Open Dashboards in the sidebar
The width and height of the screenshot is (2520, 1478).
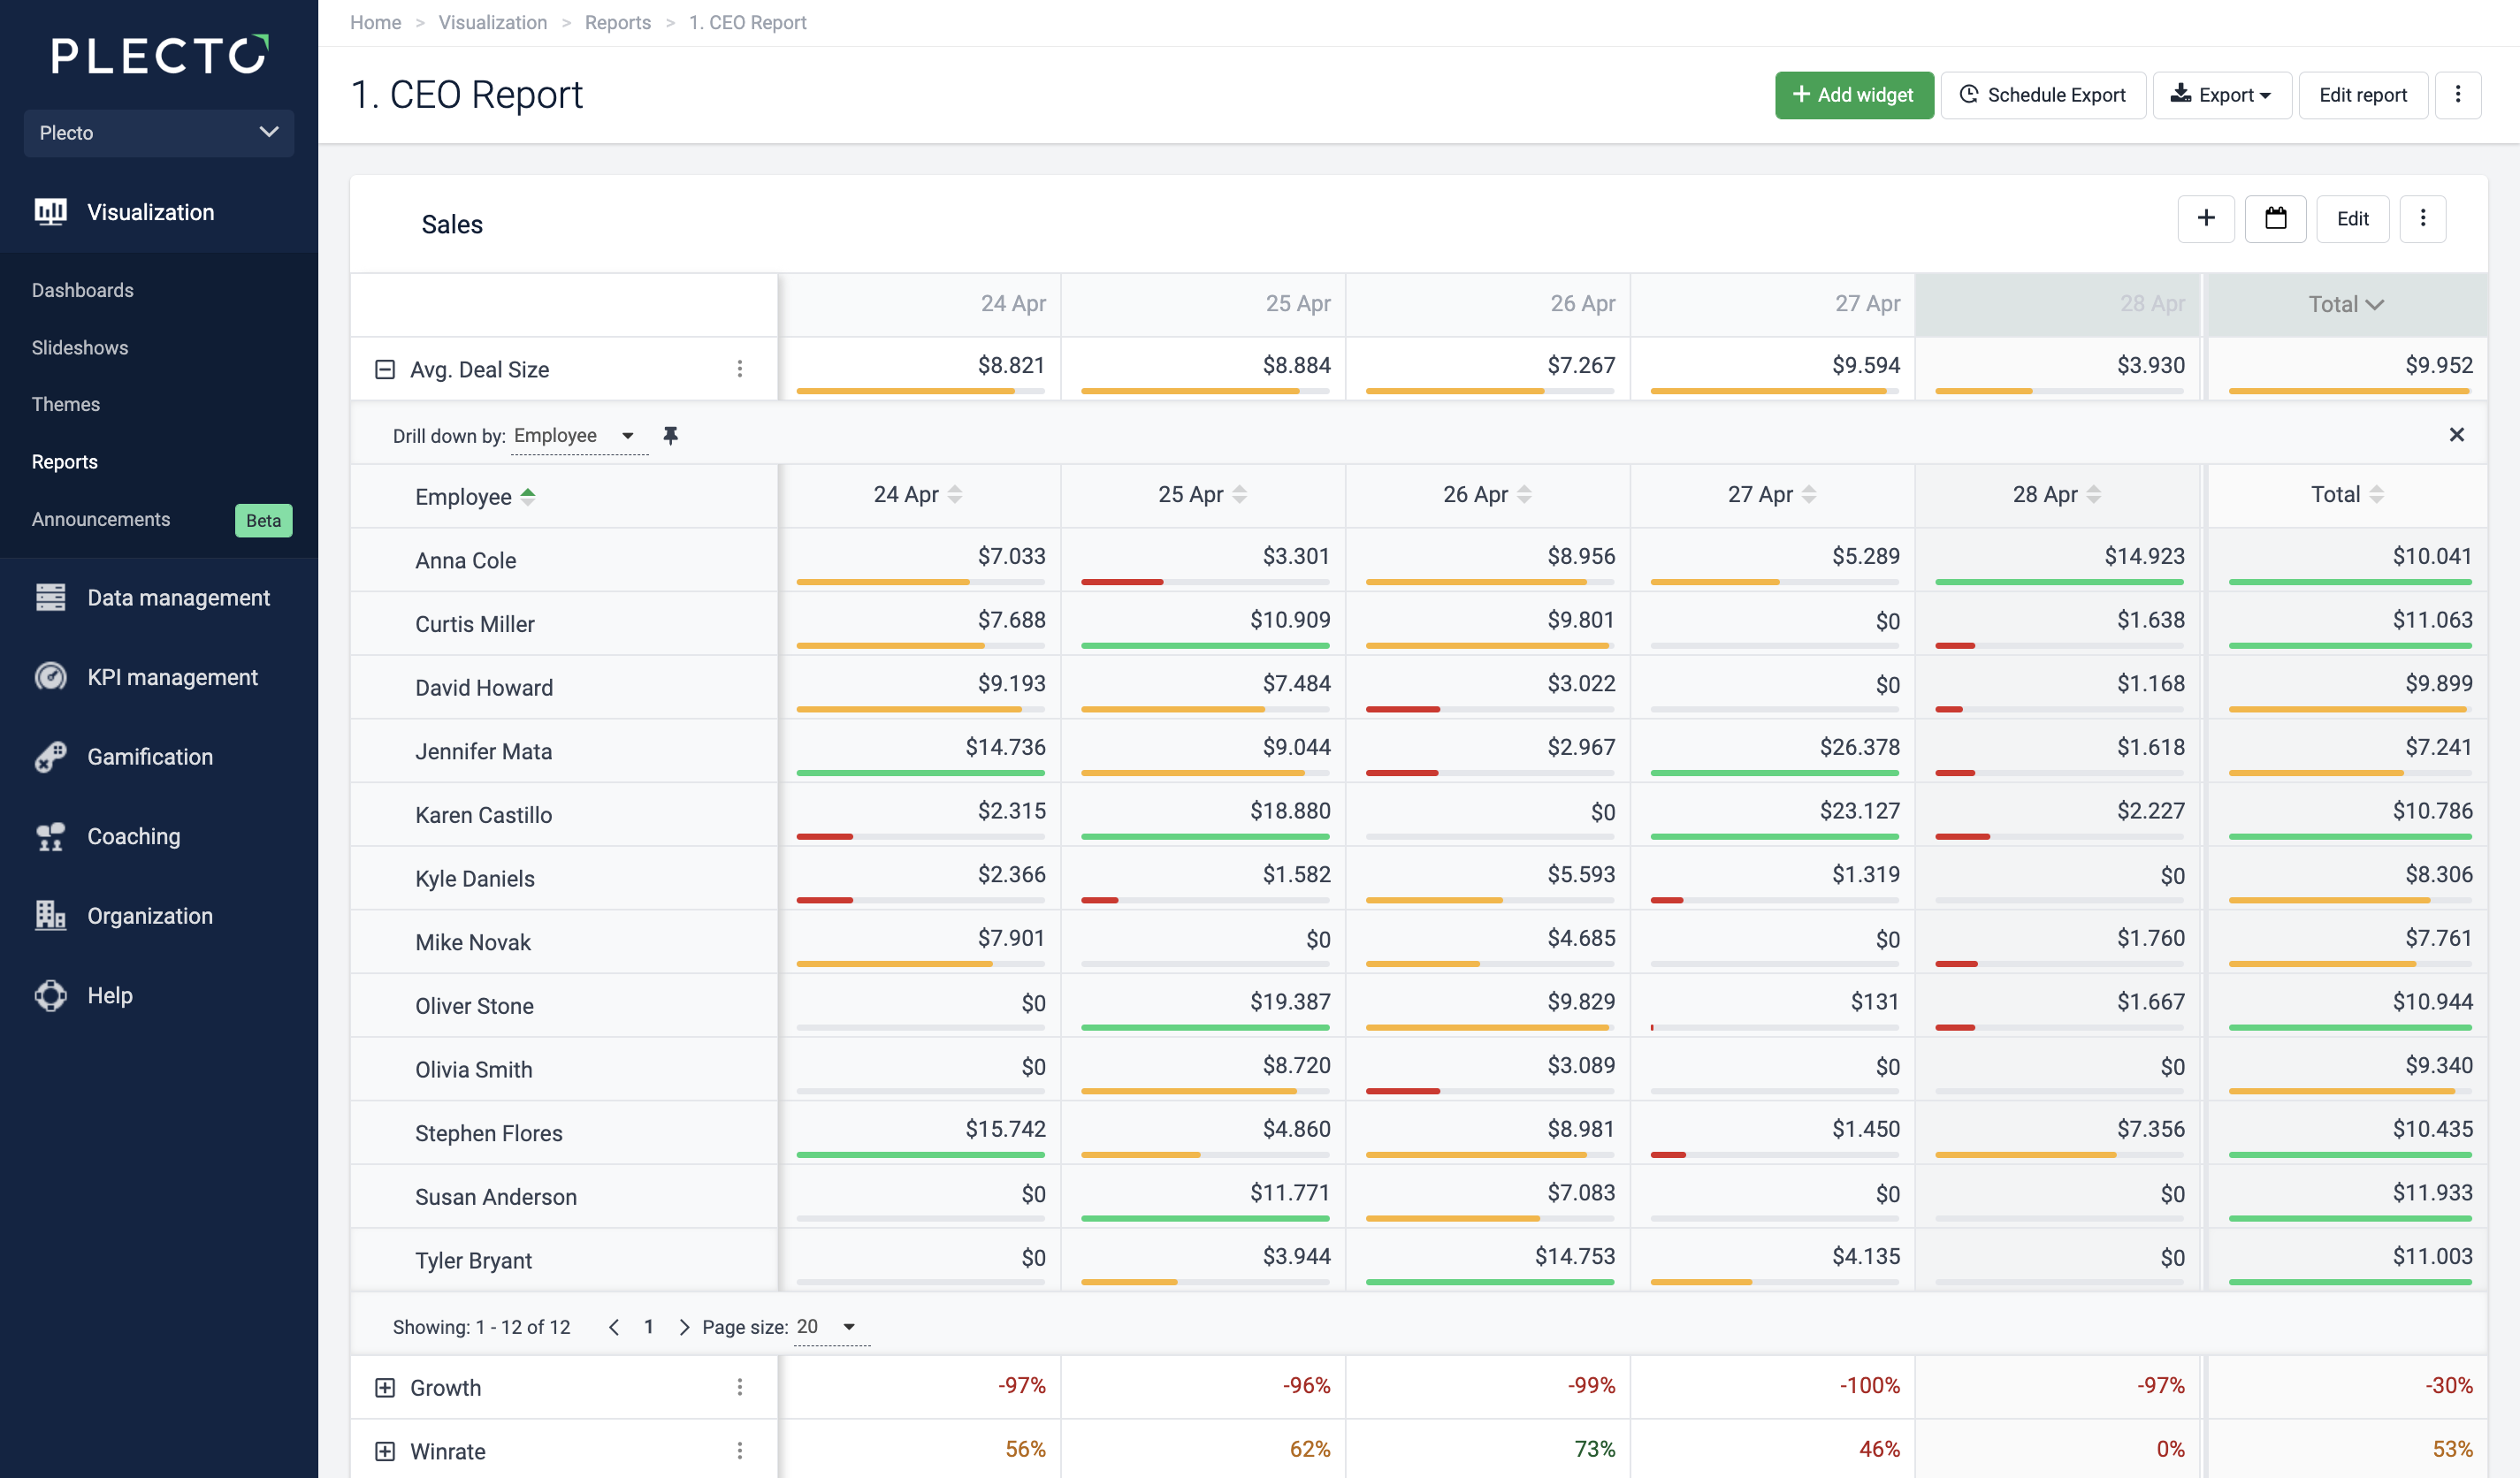tap(82, 290)
